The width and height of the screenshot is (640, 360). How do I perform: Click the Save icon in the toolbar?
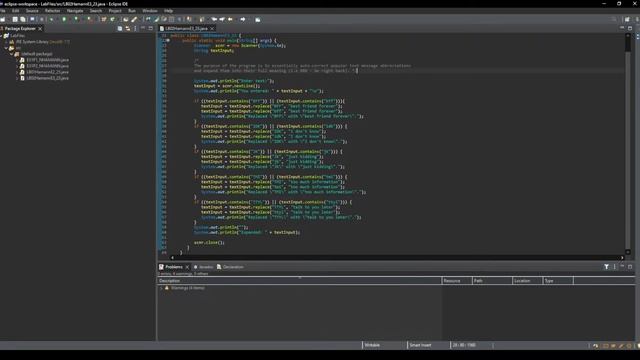click(x=15, y=19)
